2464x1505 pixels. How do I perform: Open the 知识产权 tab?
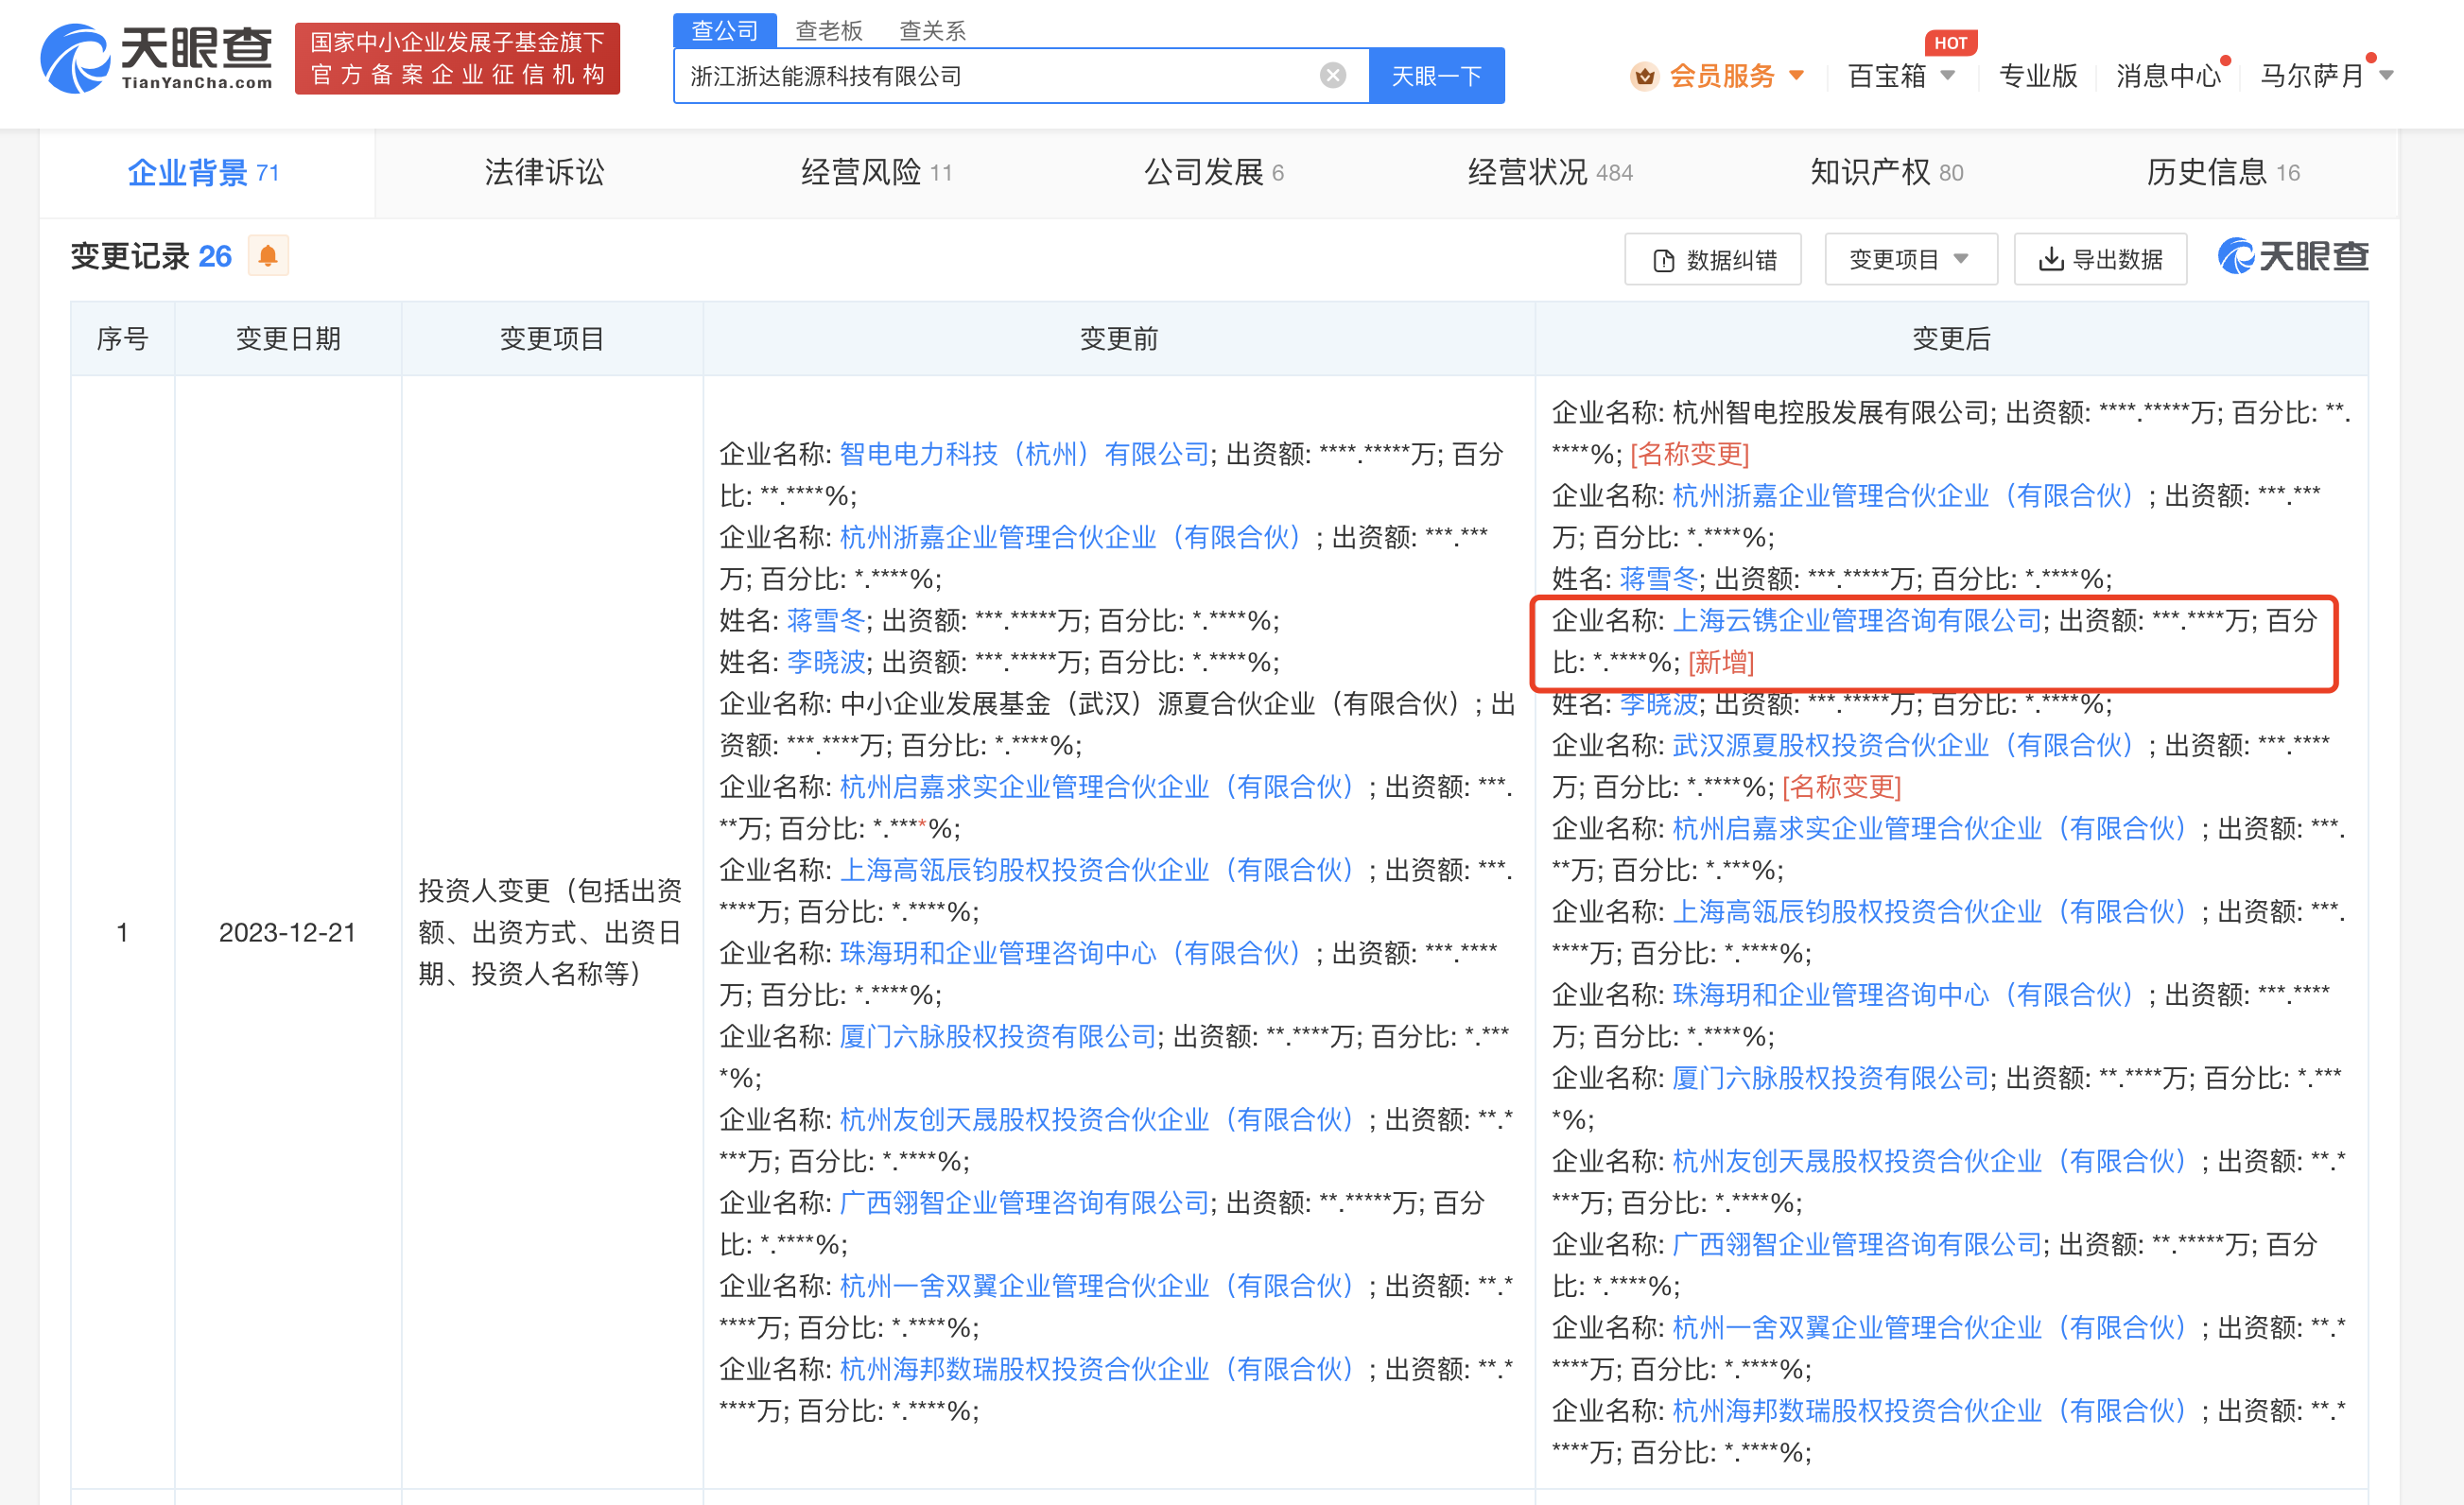click(x=1886, y=173)
